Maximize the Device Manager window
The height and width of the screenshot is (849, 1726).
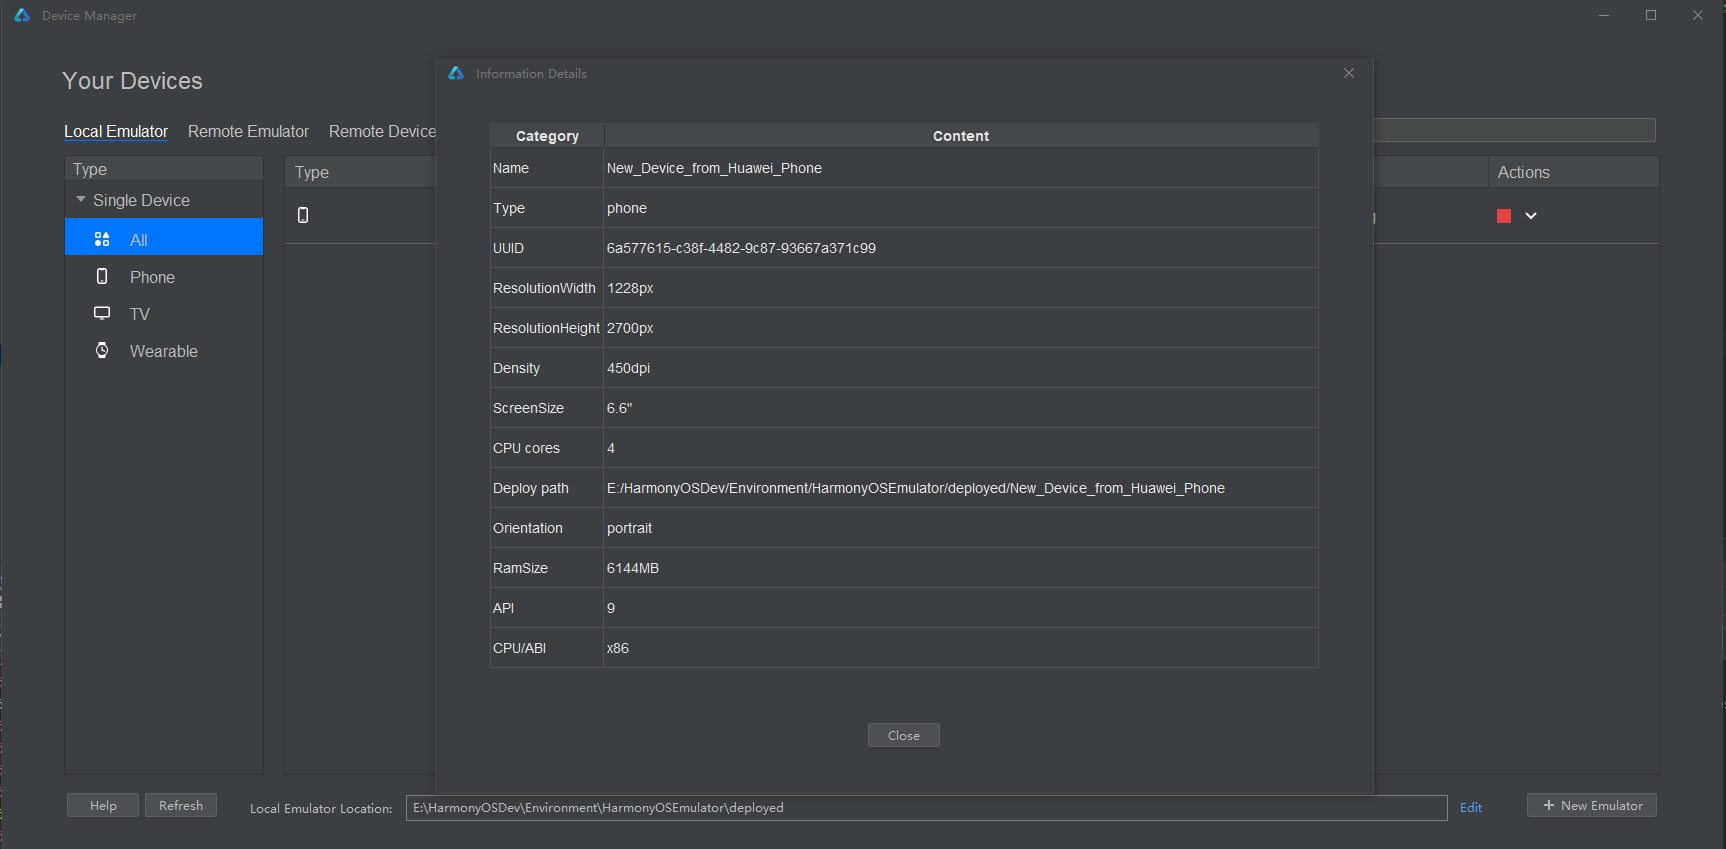click(x=1651, y=15)
